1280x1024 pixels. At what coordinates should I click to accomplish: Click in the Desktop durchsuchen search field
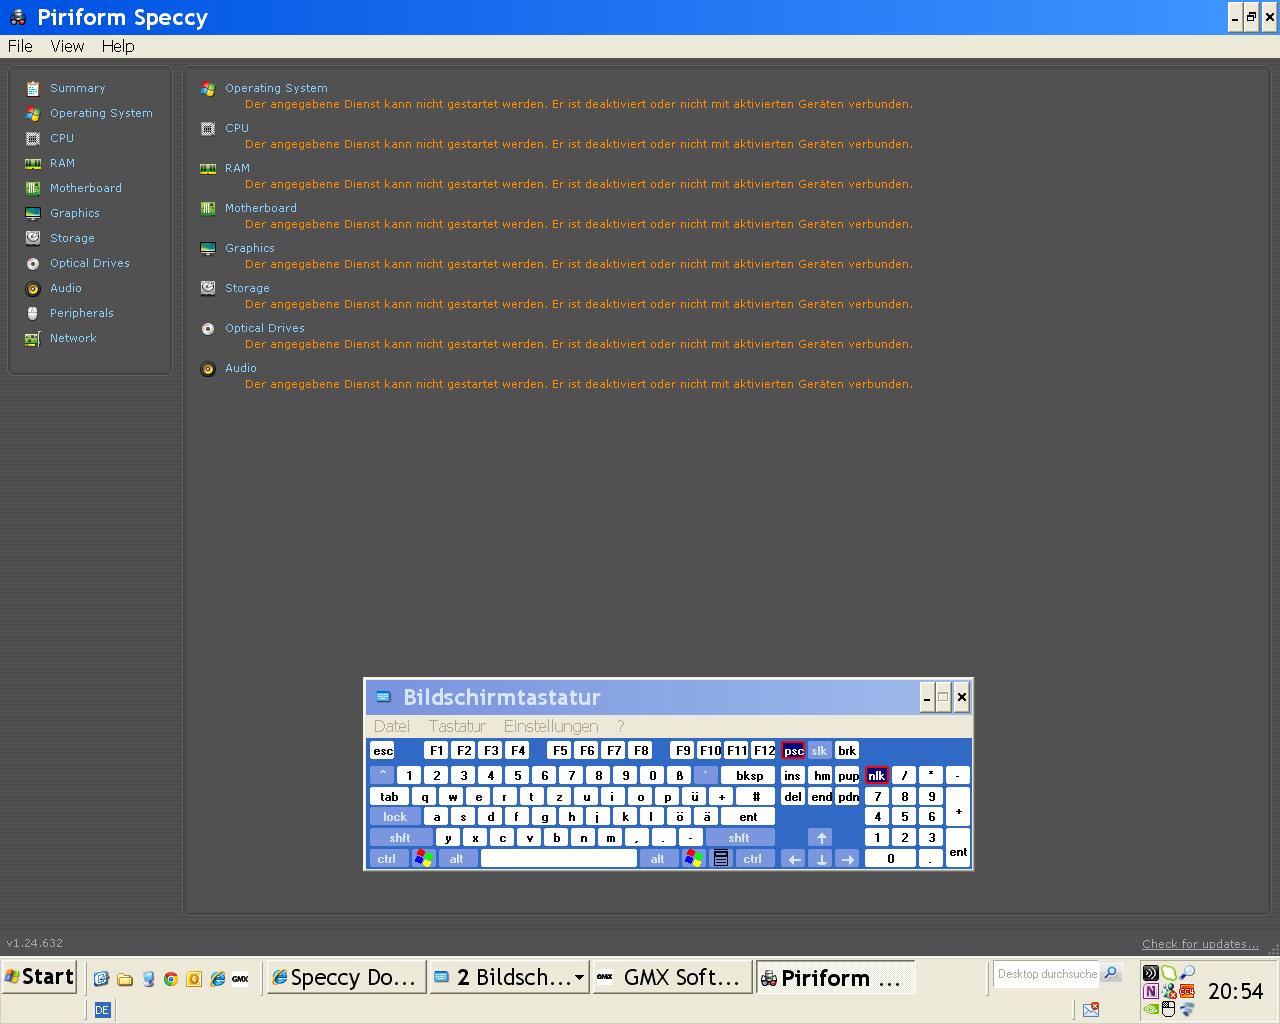pyautogui.click(x=1047, y=974)
